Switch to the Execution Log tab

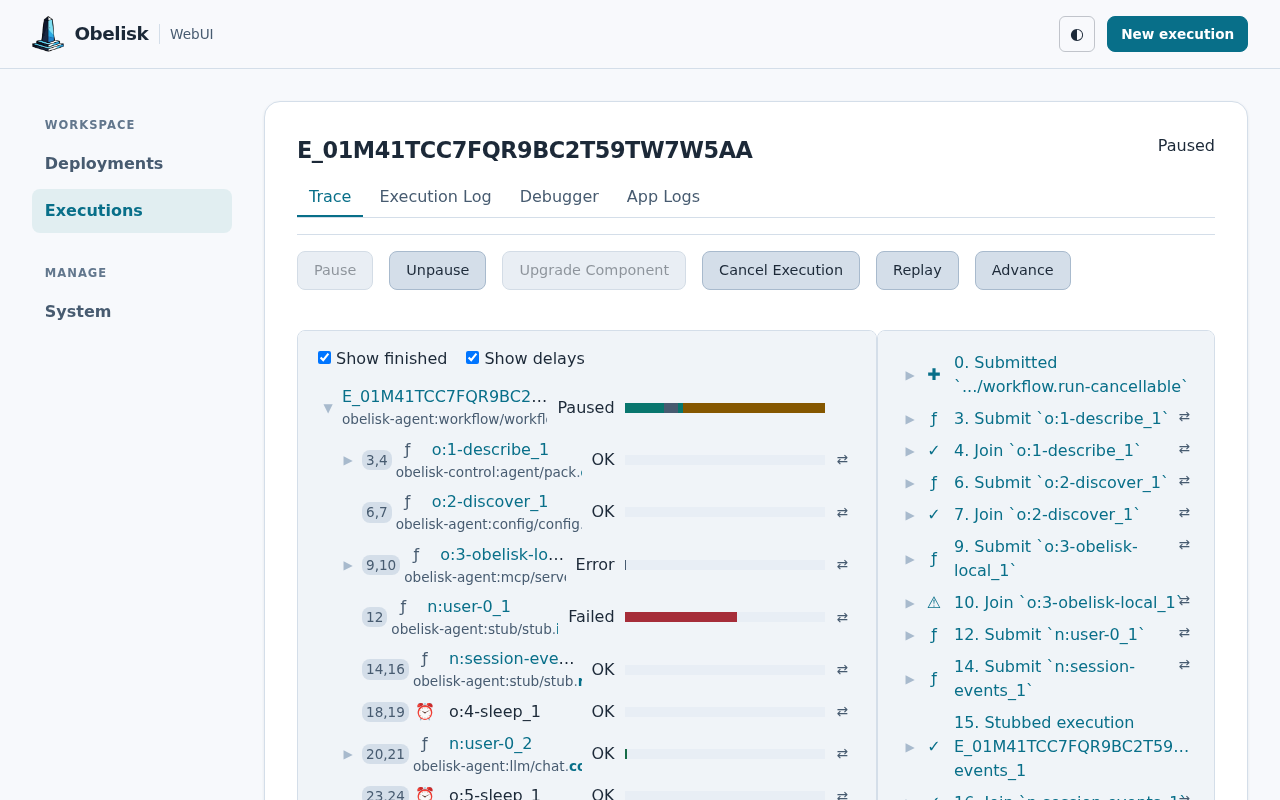click(435, 197)
